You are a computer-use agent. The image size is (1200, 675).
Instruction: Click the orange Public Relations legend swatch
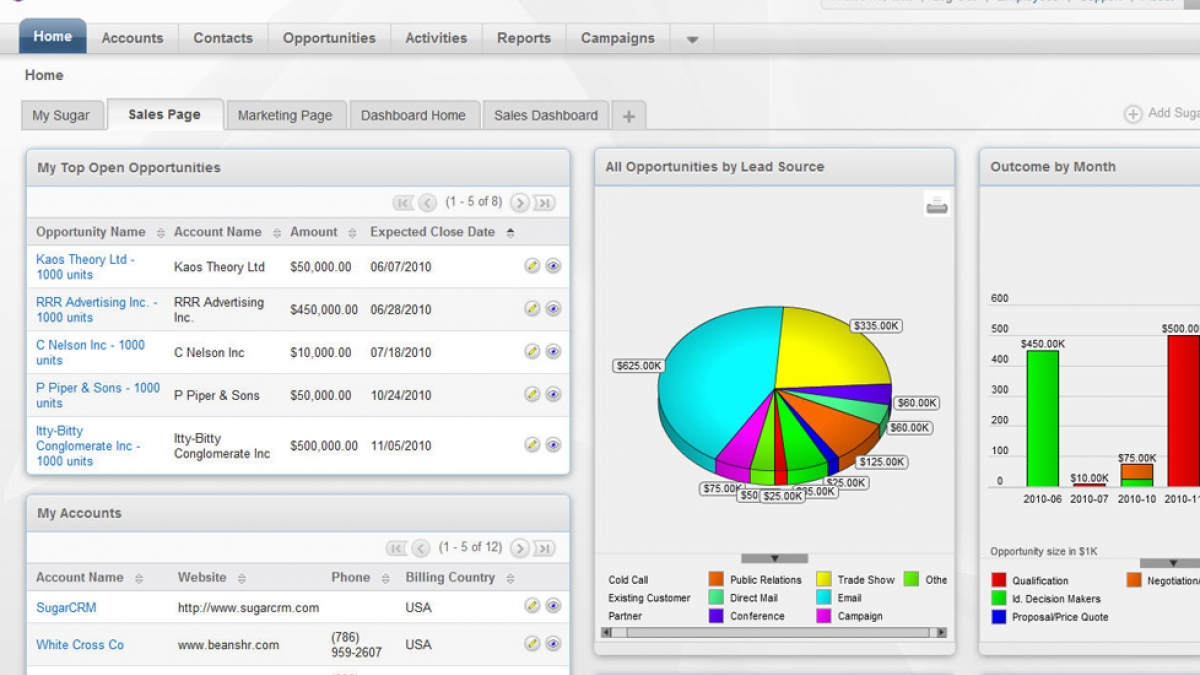pos(716,579)
